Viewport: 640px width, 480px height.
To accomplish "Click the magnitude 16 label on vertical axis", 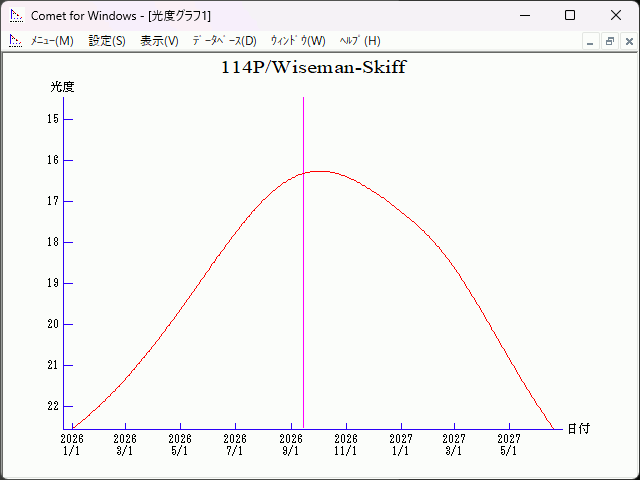I will click(53, 160).
